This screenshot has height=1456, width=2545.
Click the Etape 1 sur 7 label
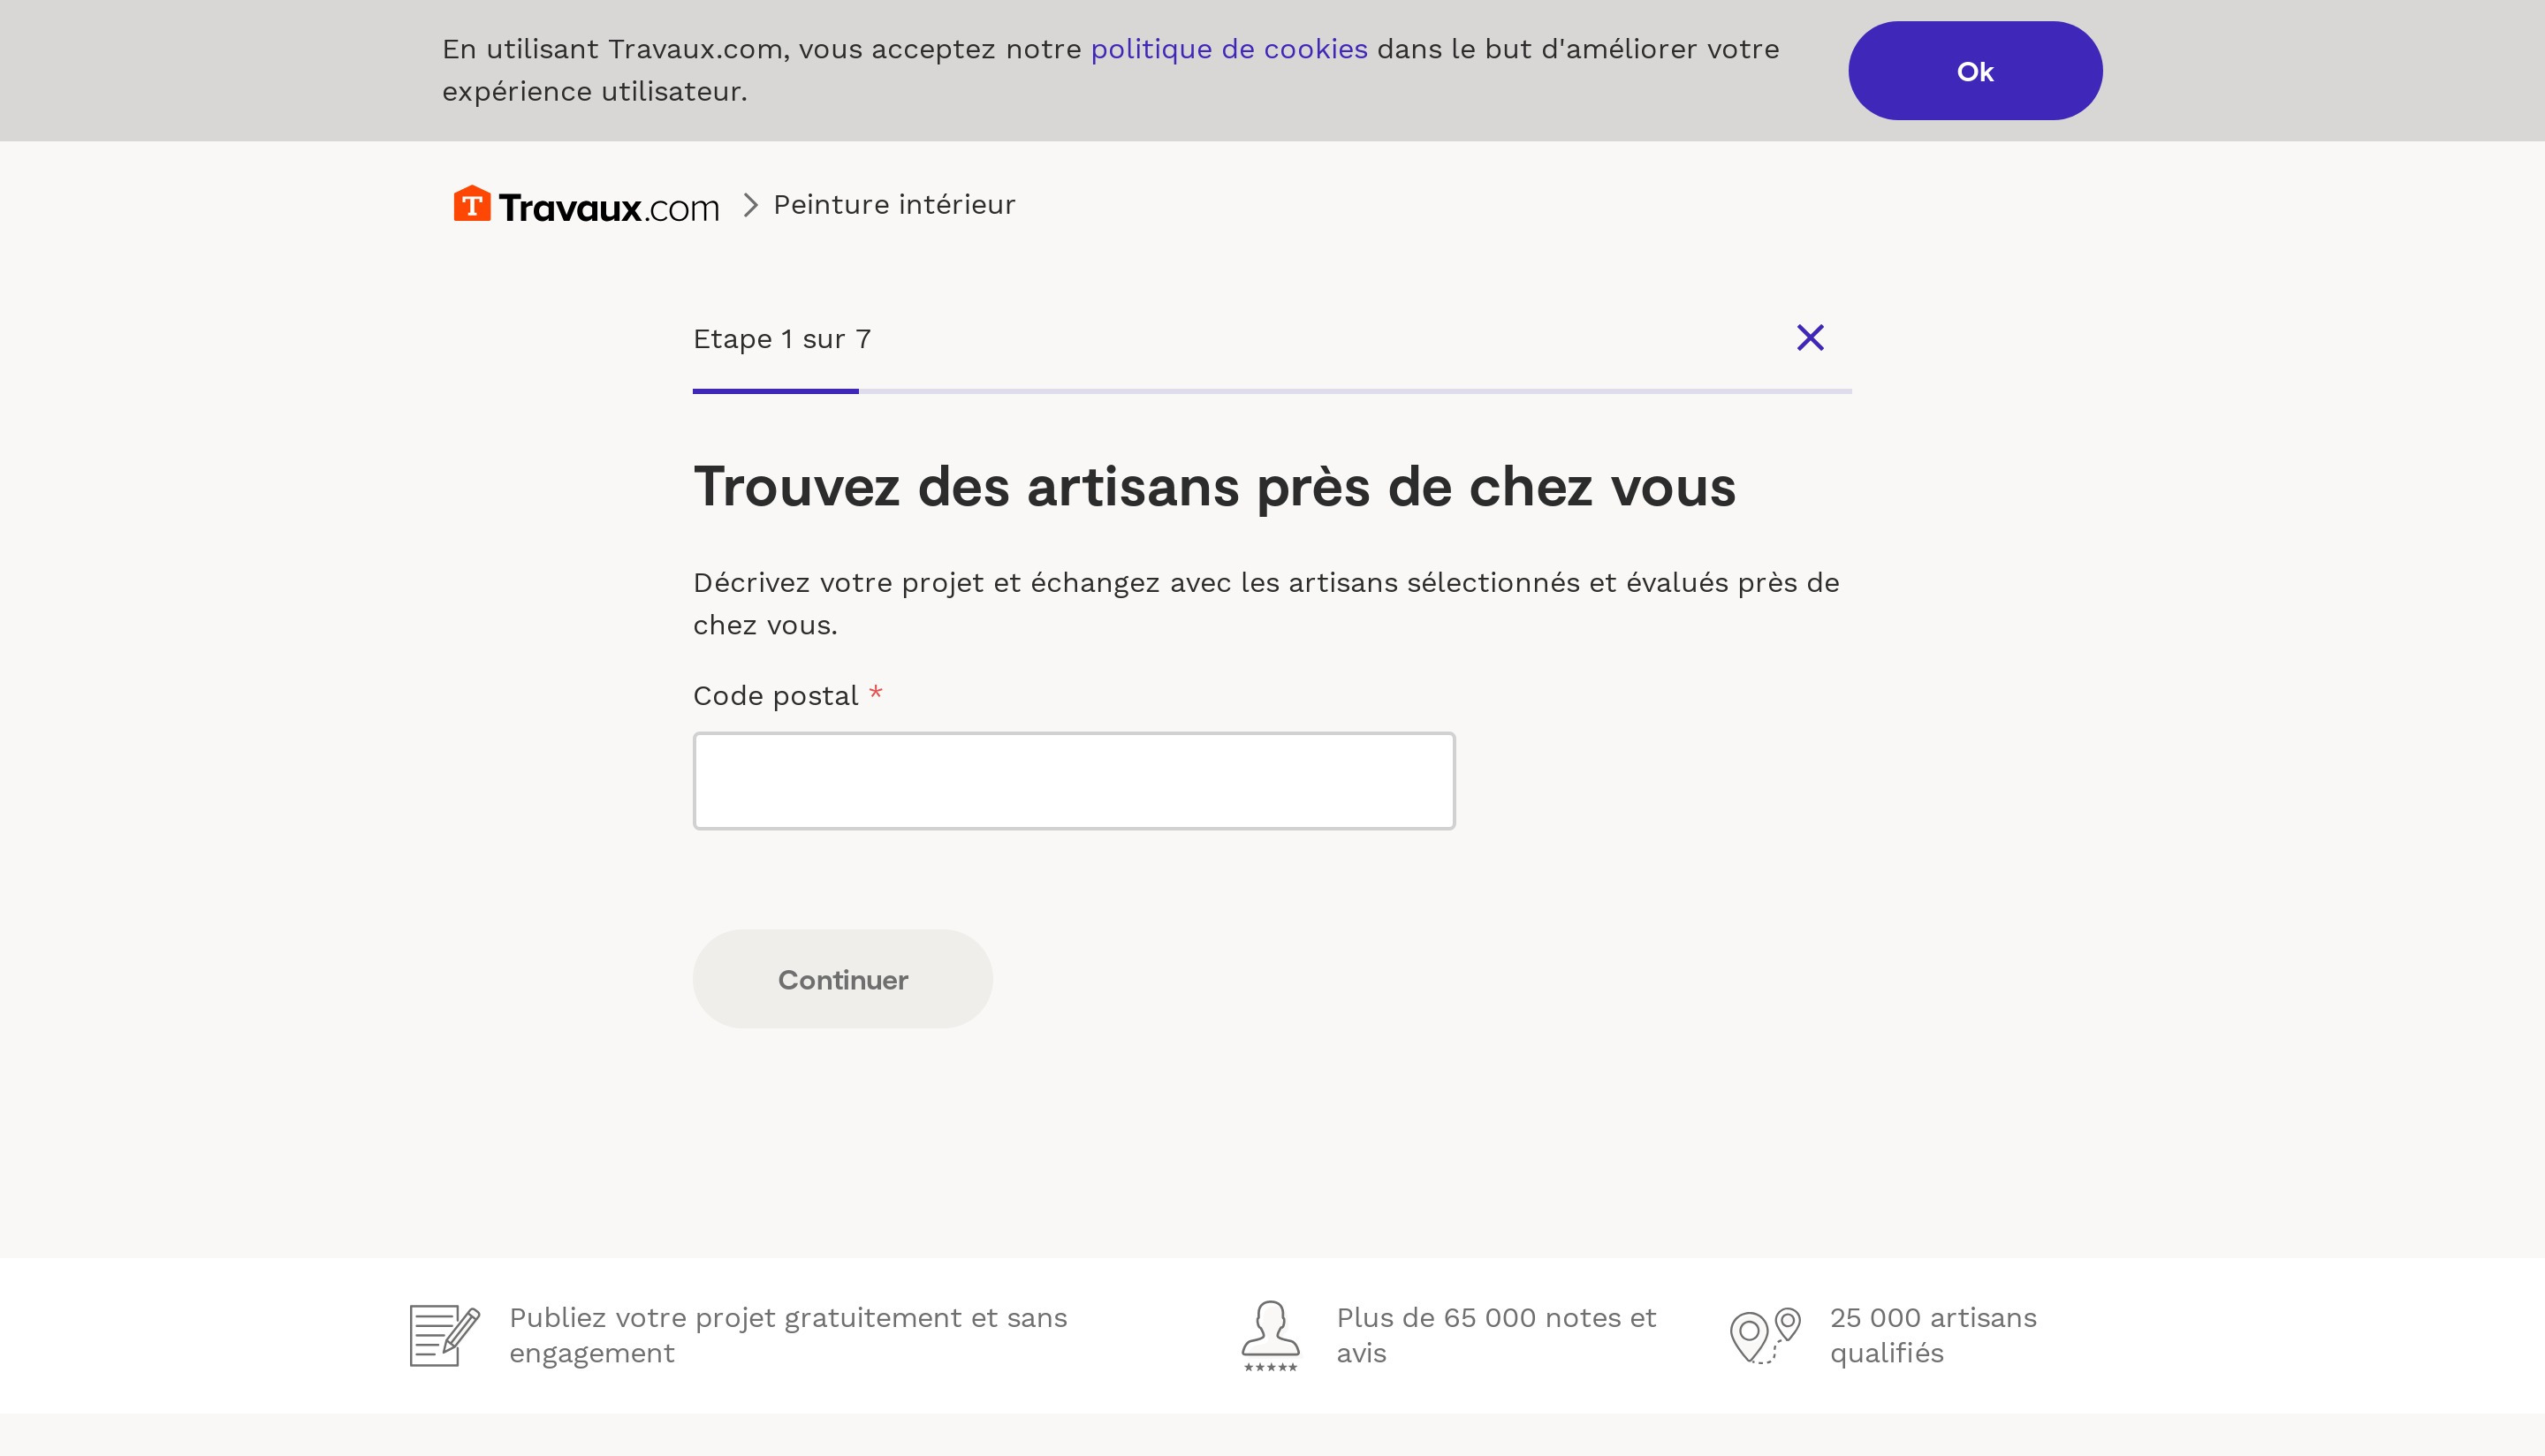pos(781,339)
